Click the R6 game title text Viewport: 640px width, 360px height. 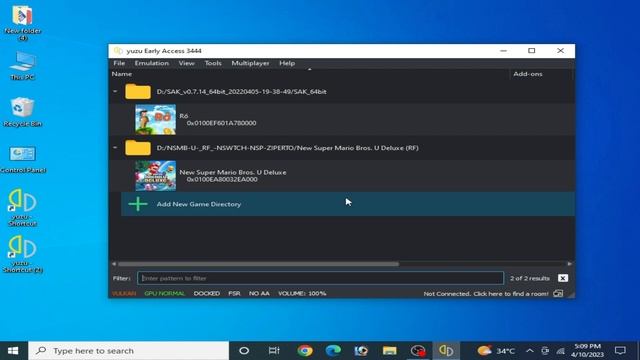[184, 116]
